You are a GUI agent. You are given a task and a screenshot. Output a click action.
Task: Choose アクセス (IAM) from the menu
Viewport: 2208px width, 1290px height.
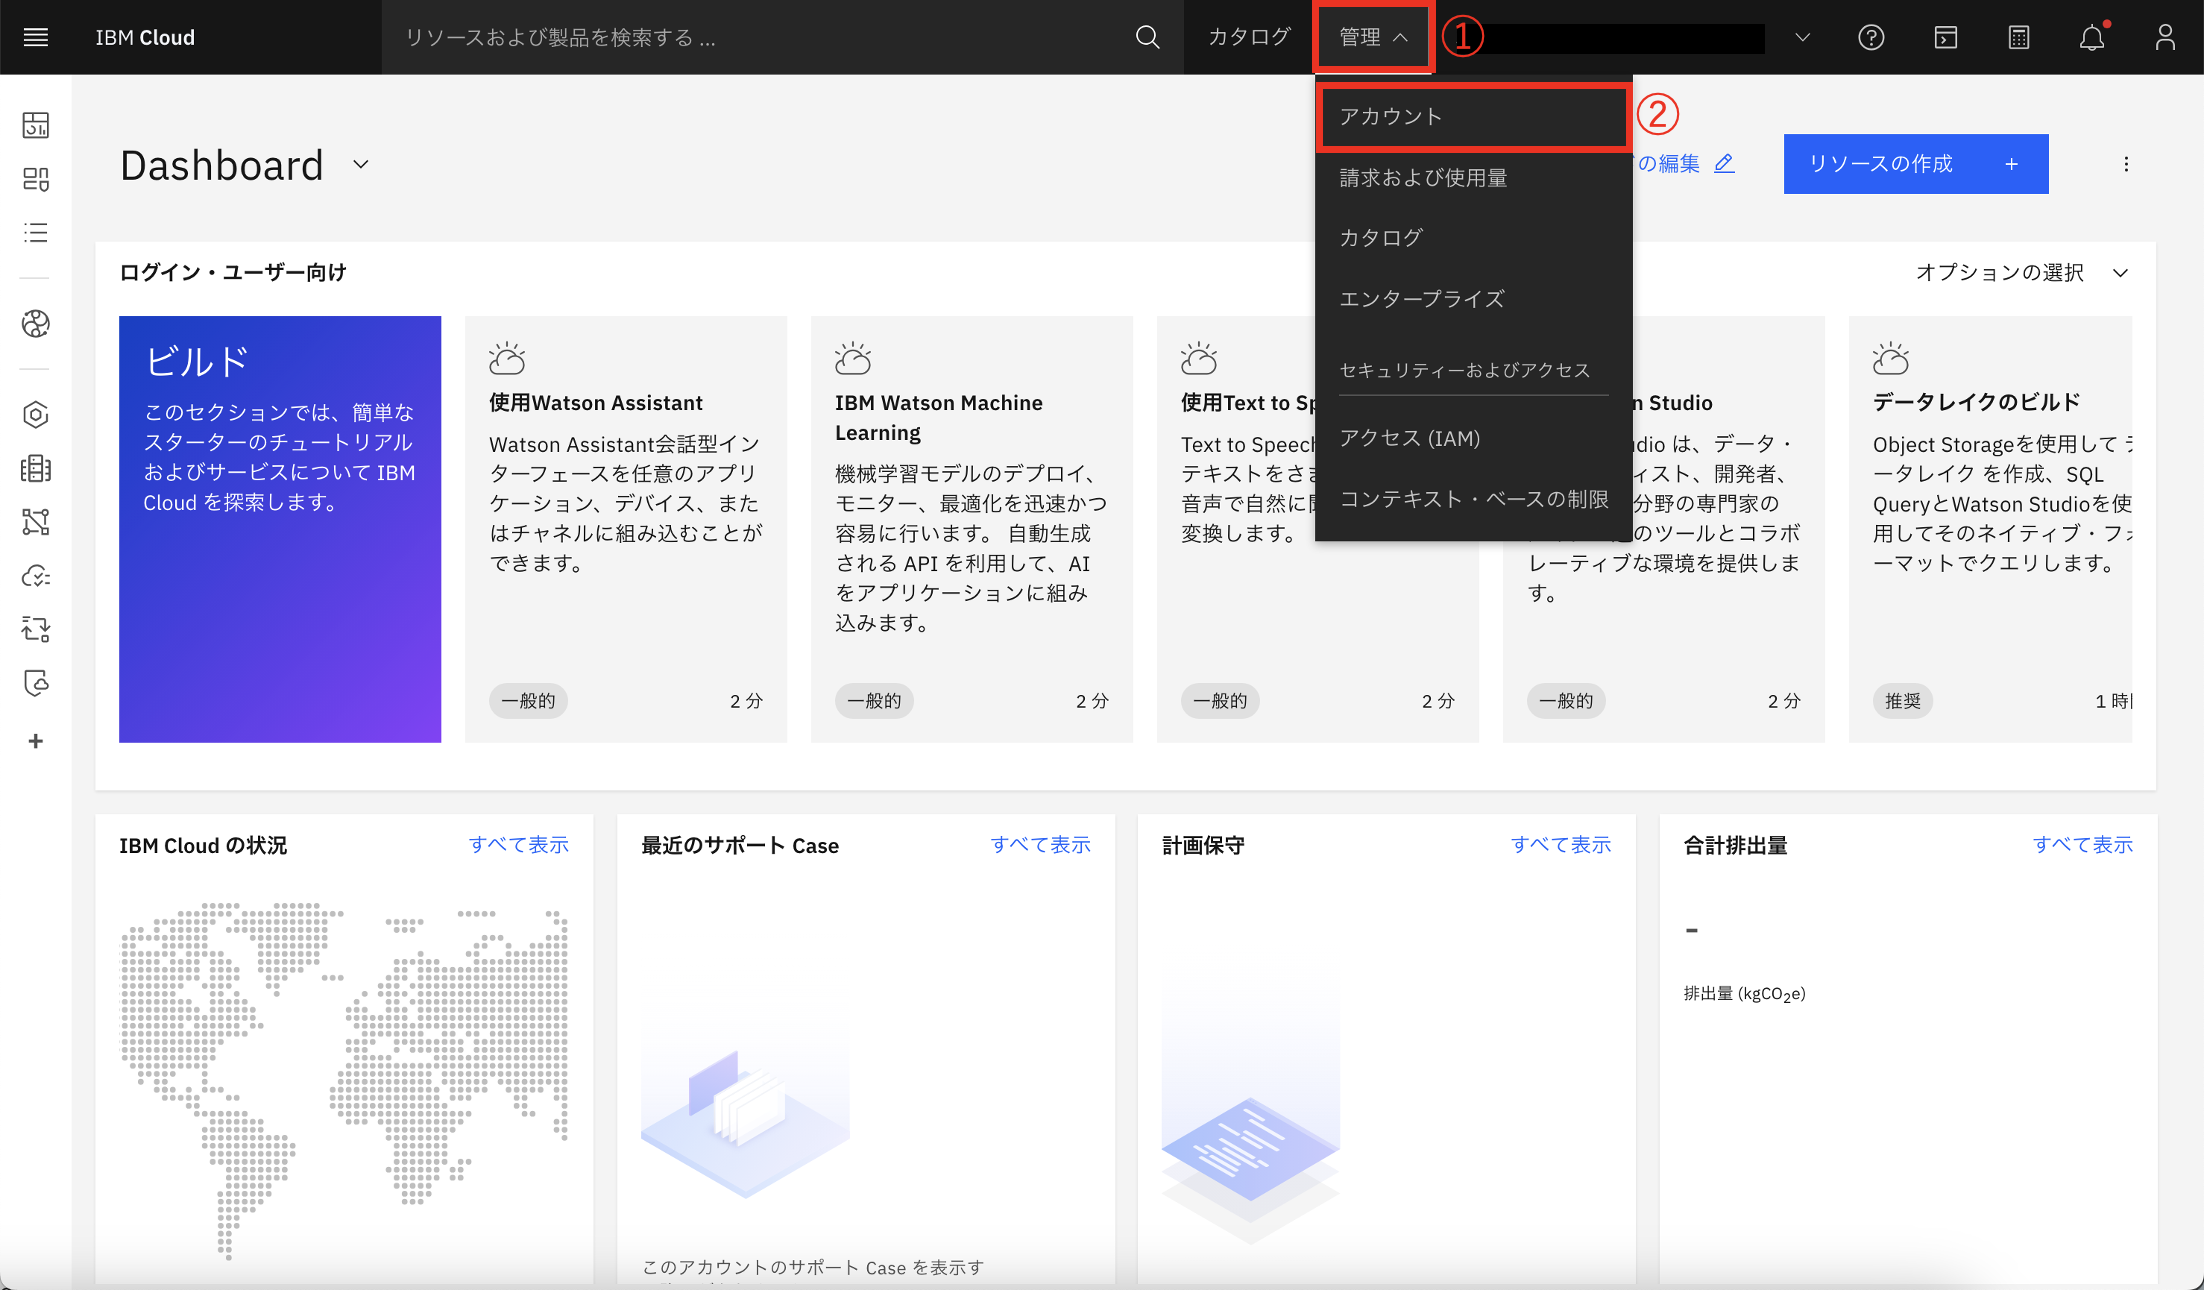click(1410, 438)
